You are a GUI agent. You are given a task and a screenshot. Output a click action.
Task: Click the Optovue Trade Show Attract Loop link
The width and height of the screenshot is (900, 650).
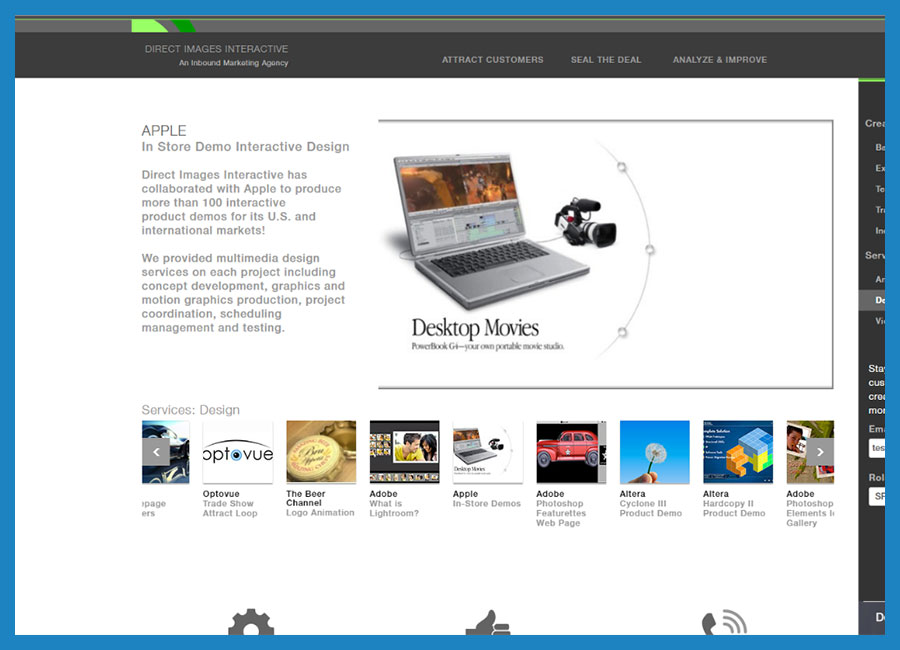pos(230,504)
